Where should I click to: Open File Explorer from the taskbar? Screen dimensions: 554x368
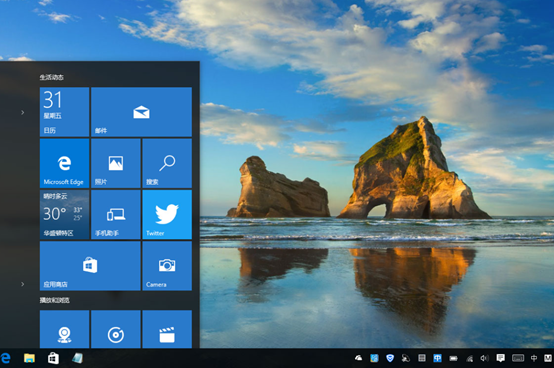click(x=29, y=358)
